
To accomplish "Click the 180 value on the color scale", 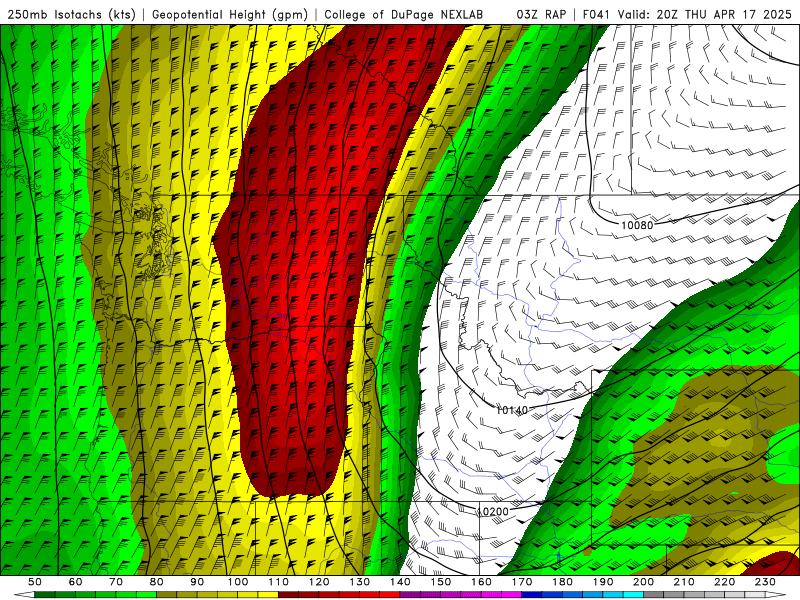I will click(563, 582).
